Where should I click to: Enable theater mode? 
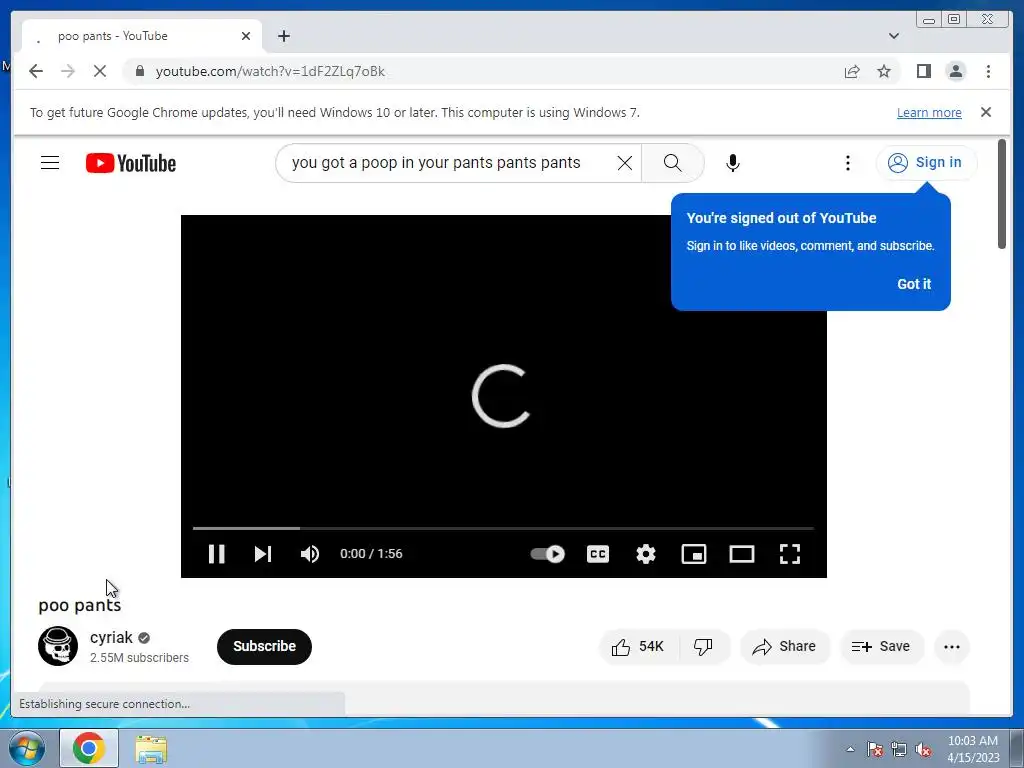click(x=742, y=554)
